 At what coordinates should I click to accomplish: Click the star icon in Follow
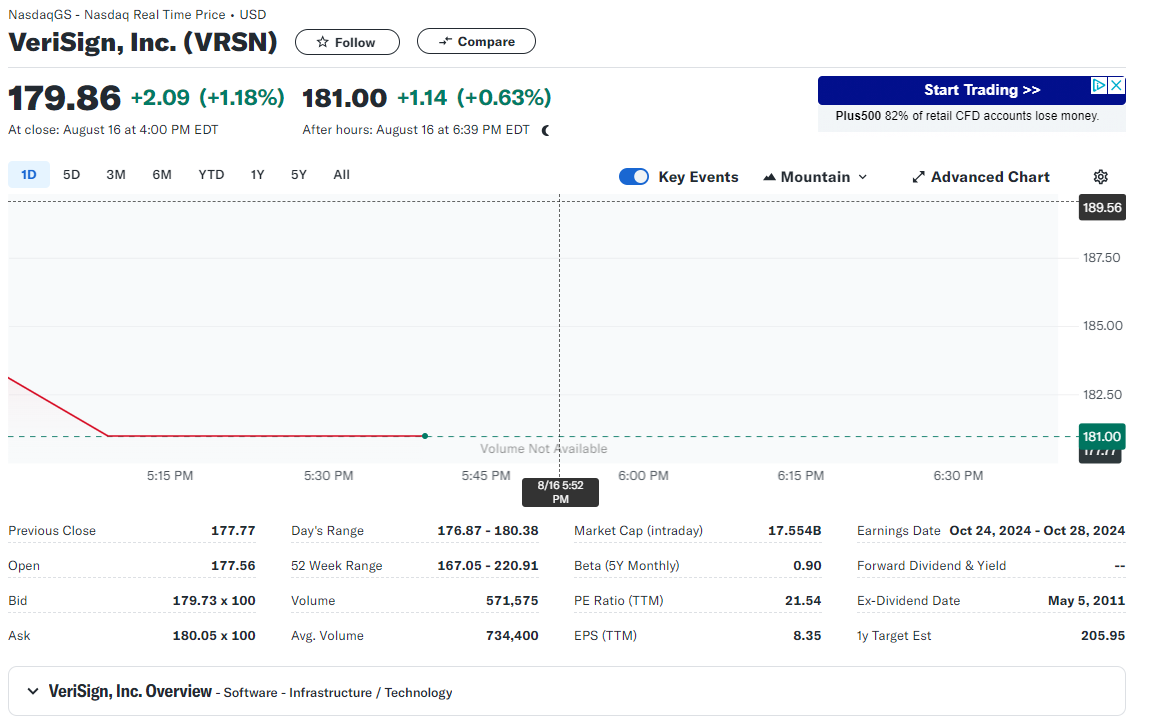[x=322, y=42]
